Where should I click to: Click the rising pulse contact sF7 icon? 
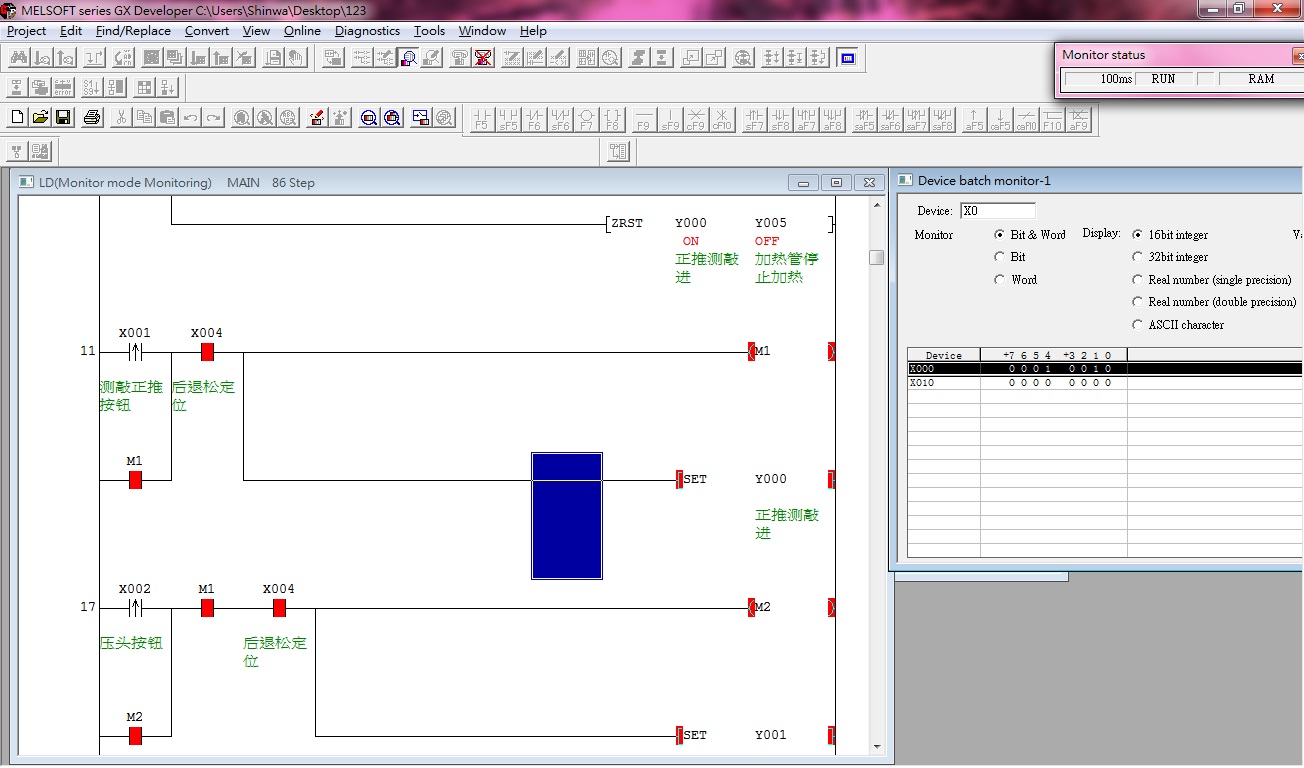click(x=754, y=119)
